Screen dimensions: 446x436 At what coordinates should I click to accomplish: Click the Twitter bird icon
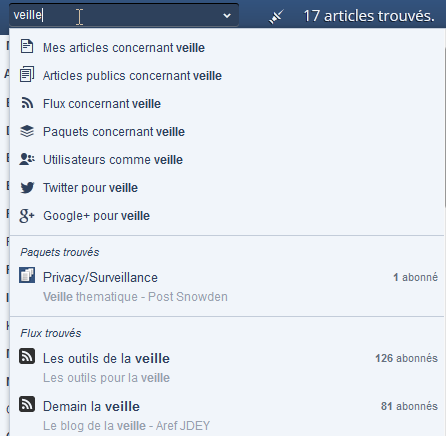pyautogui.click(x=27, y=188)
